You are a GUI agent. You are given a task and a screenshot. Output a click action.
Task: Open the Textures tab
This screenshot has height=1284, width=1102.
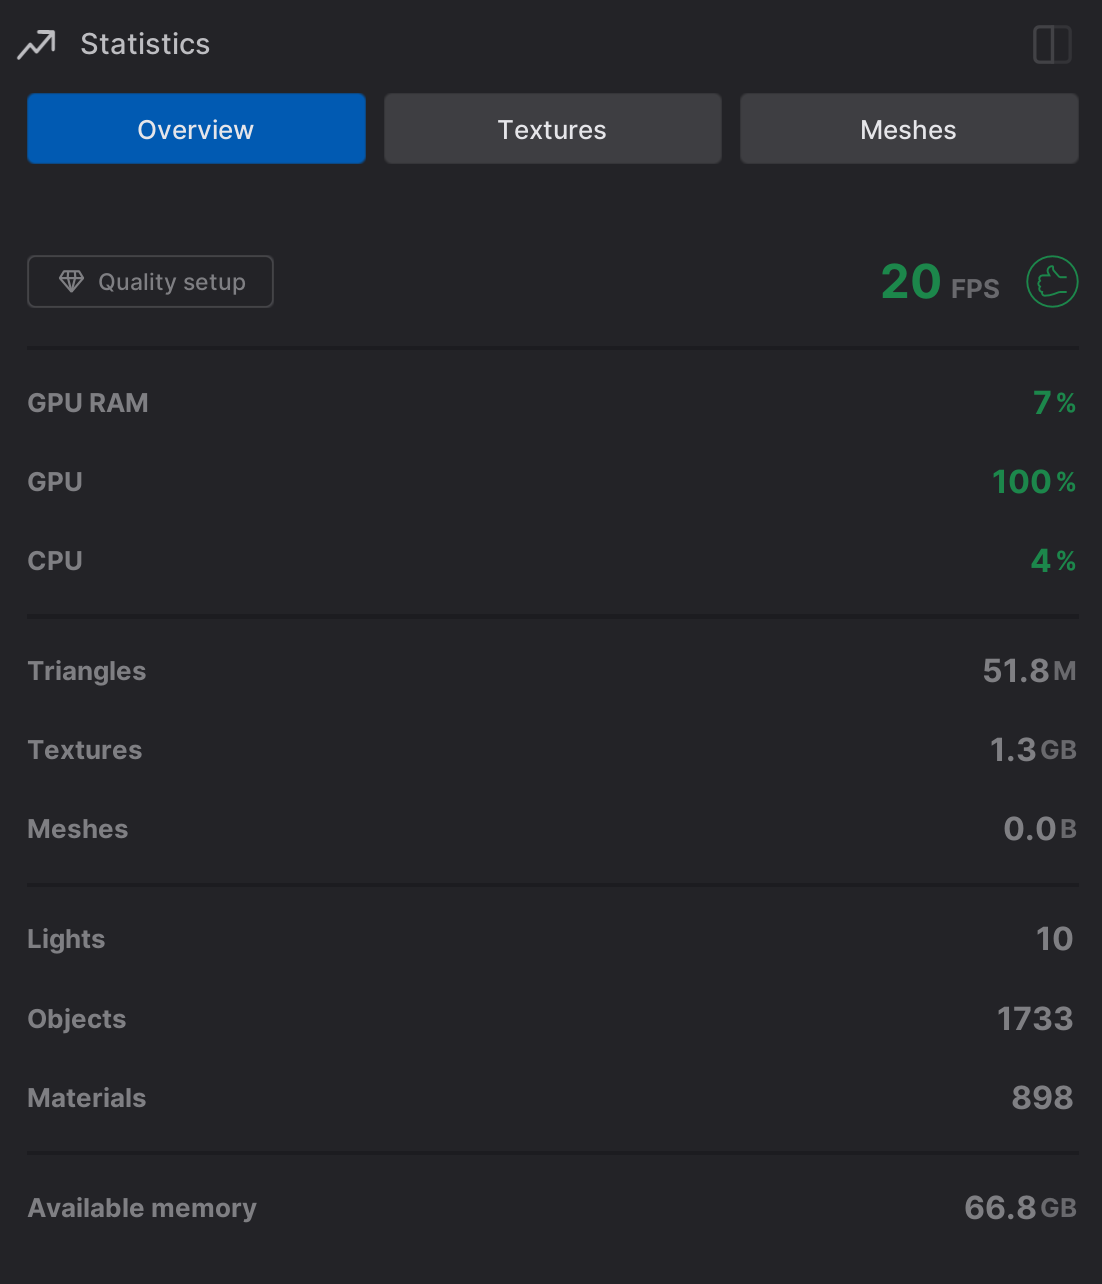pos(552,129)
